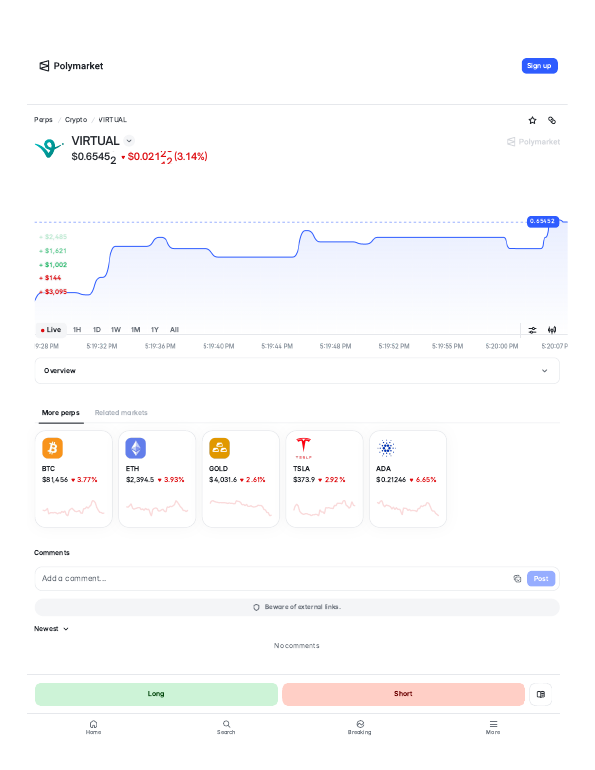
Task: Open Search in bottom navigation
Action: (226, 727)
